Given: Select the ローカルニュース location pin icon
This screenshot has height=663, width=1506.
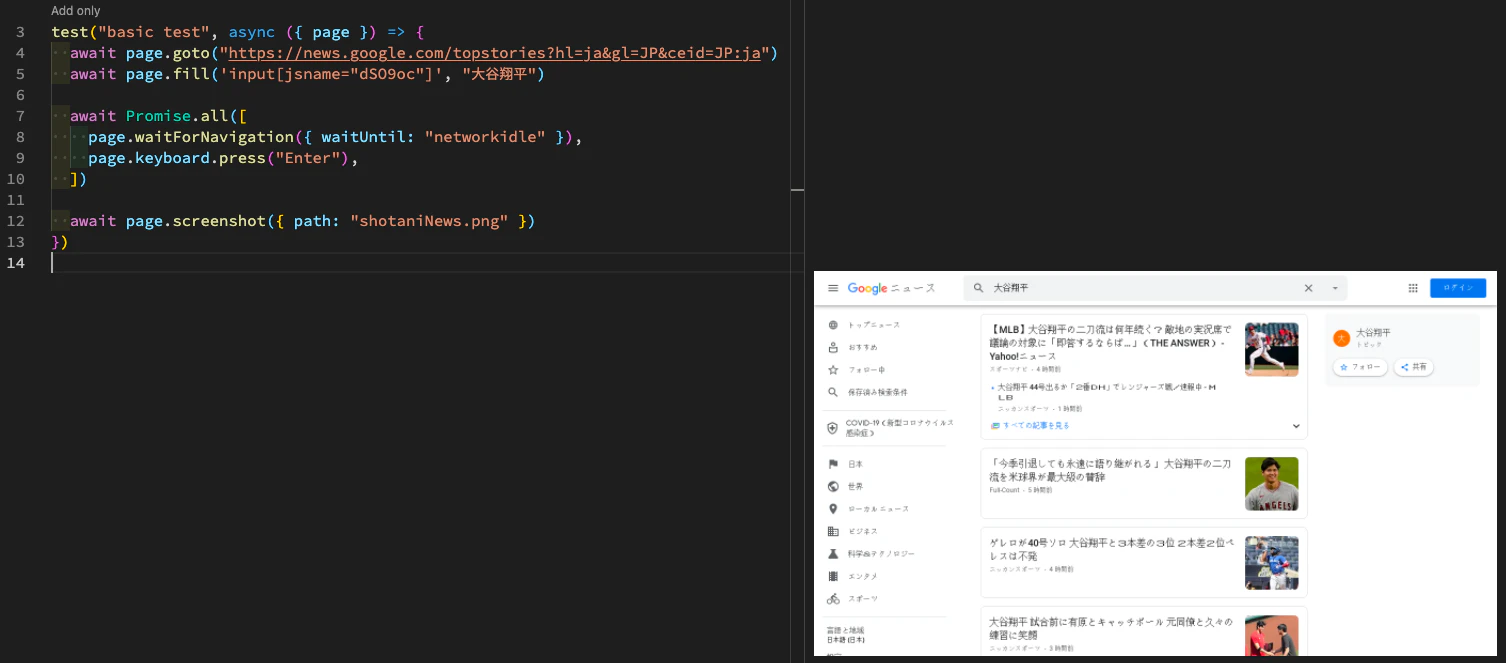Looking at the screenshot, I should 834,508.
